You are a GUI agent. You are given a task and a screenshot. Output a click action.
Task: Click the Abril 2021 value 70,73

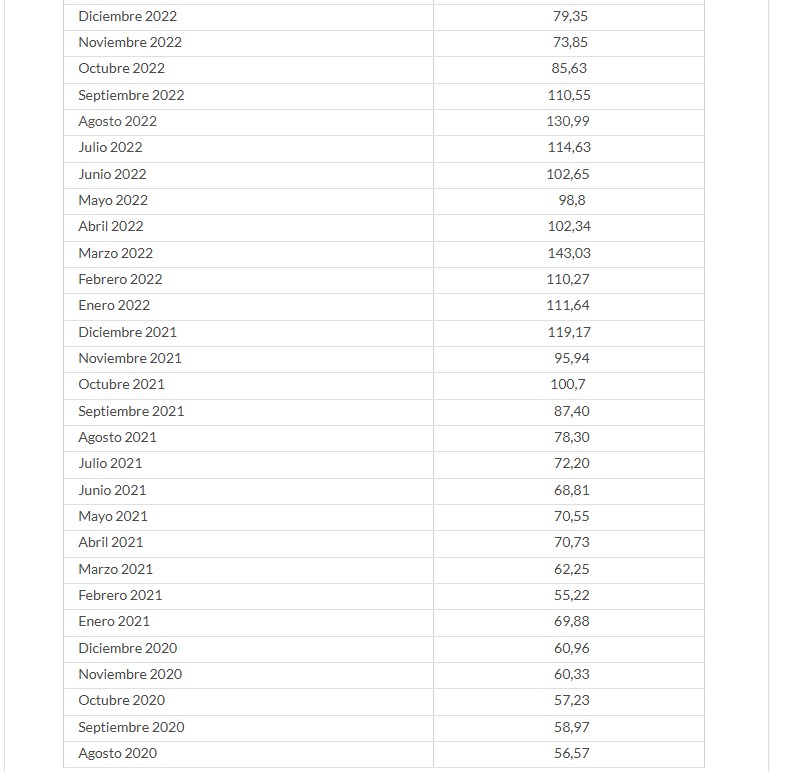pos(572,542)
